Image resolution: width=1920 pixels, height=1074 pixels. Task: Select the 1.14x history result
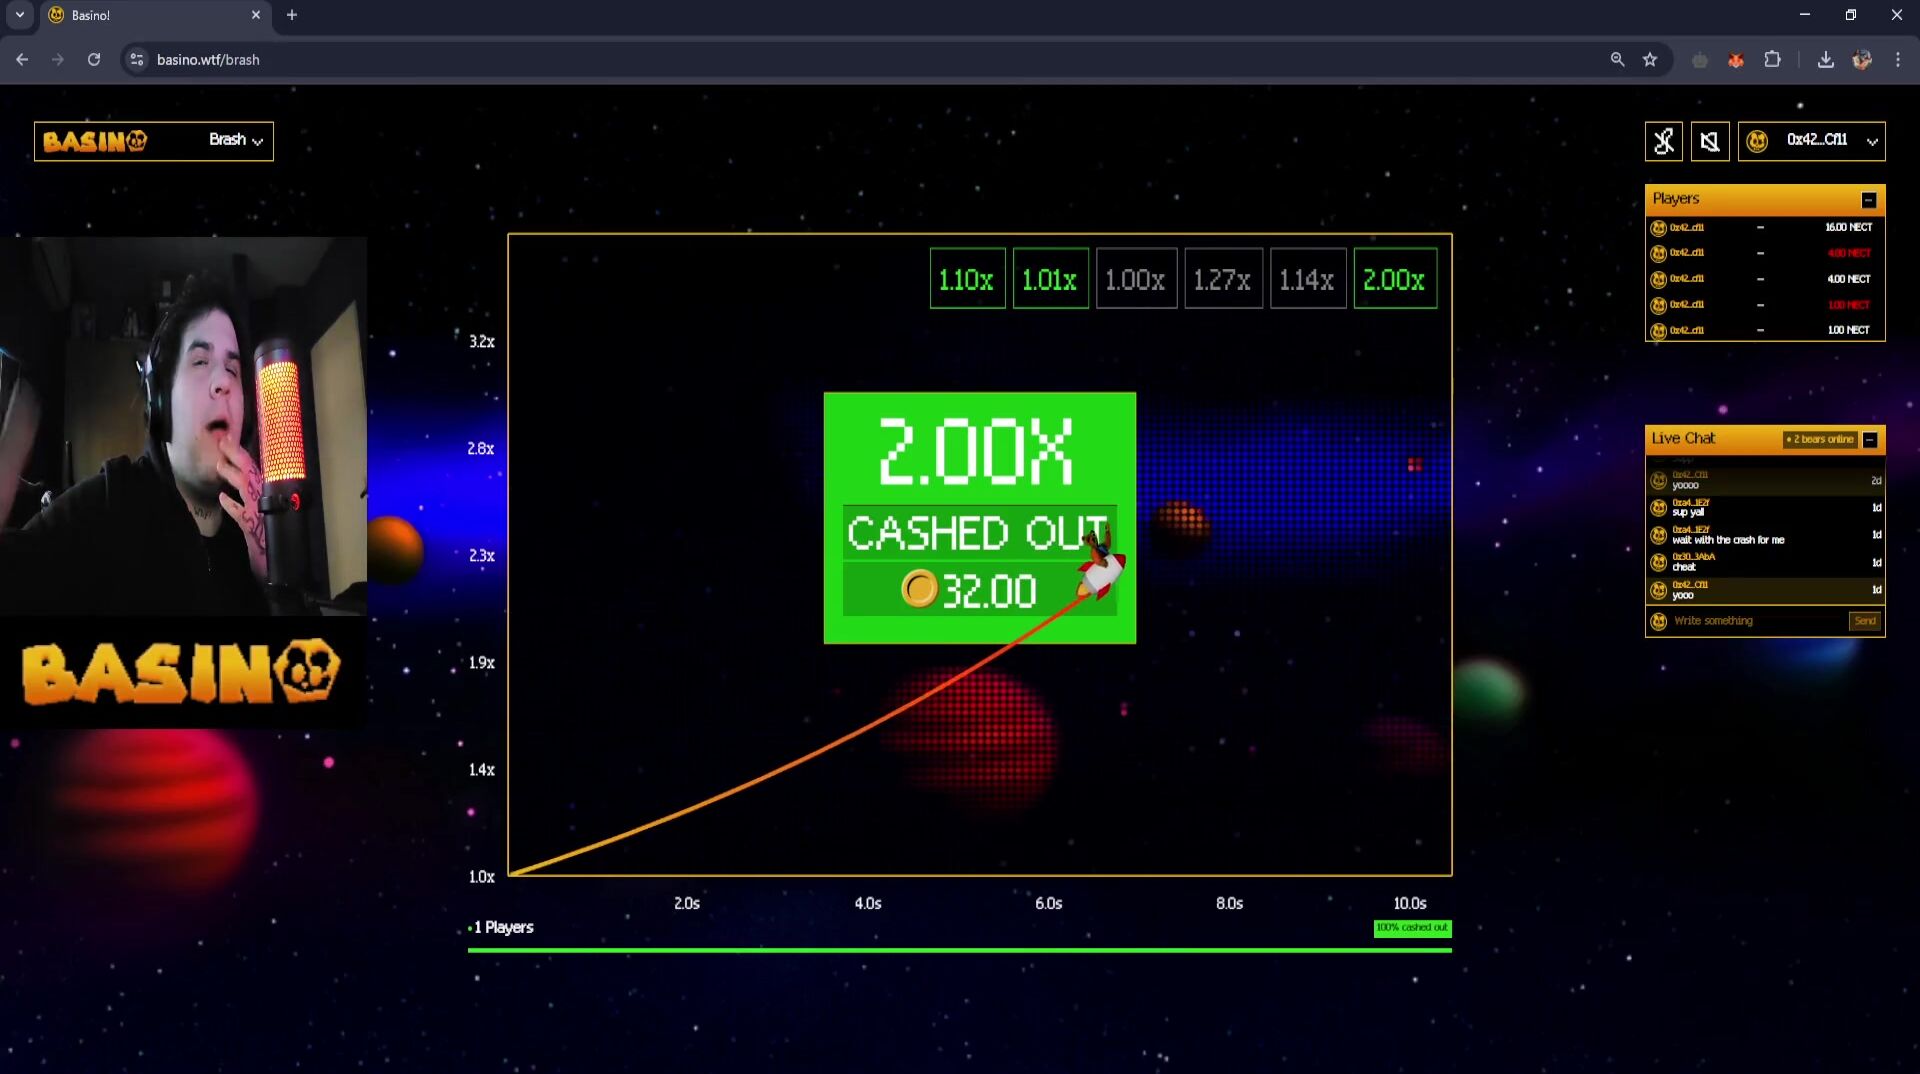tap(1308, 279)
